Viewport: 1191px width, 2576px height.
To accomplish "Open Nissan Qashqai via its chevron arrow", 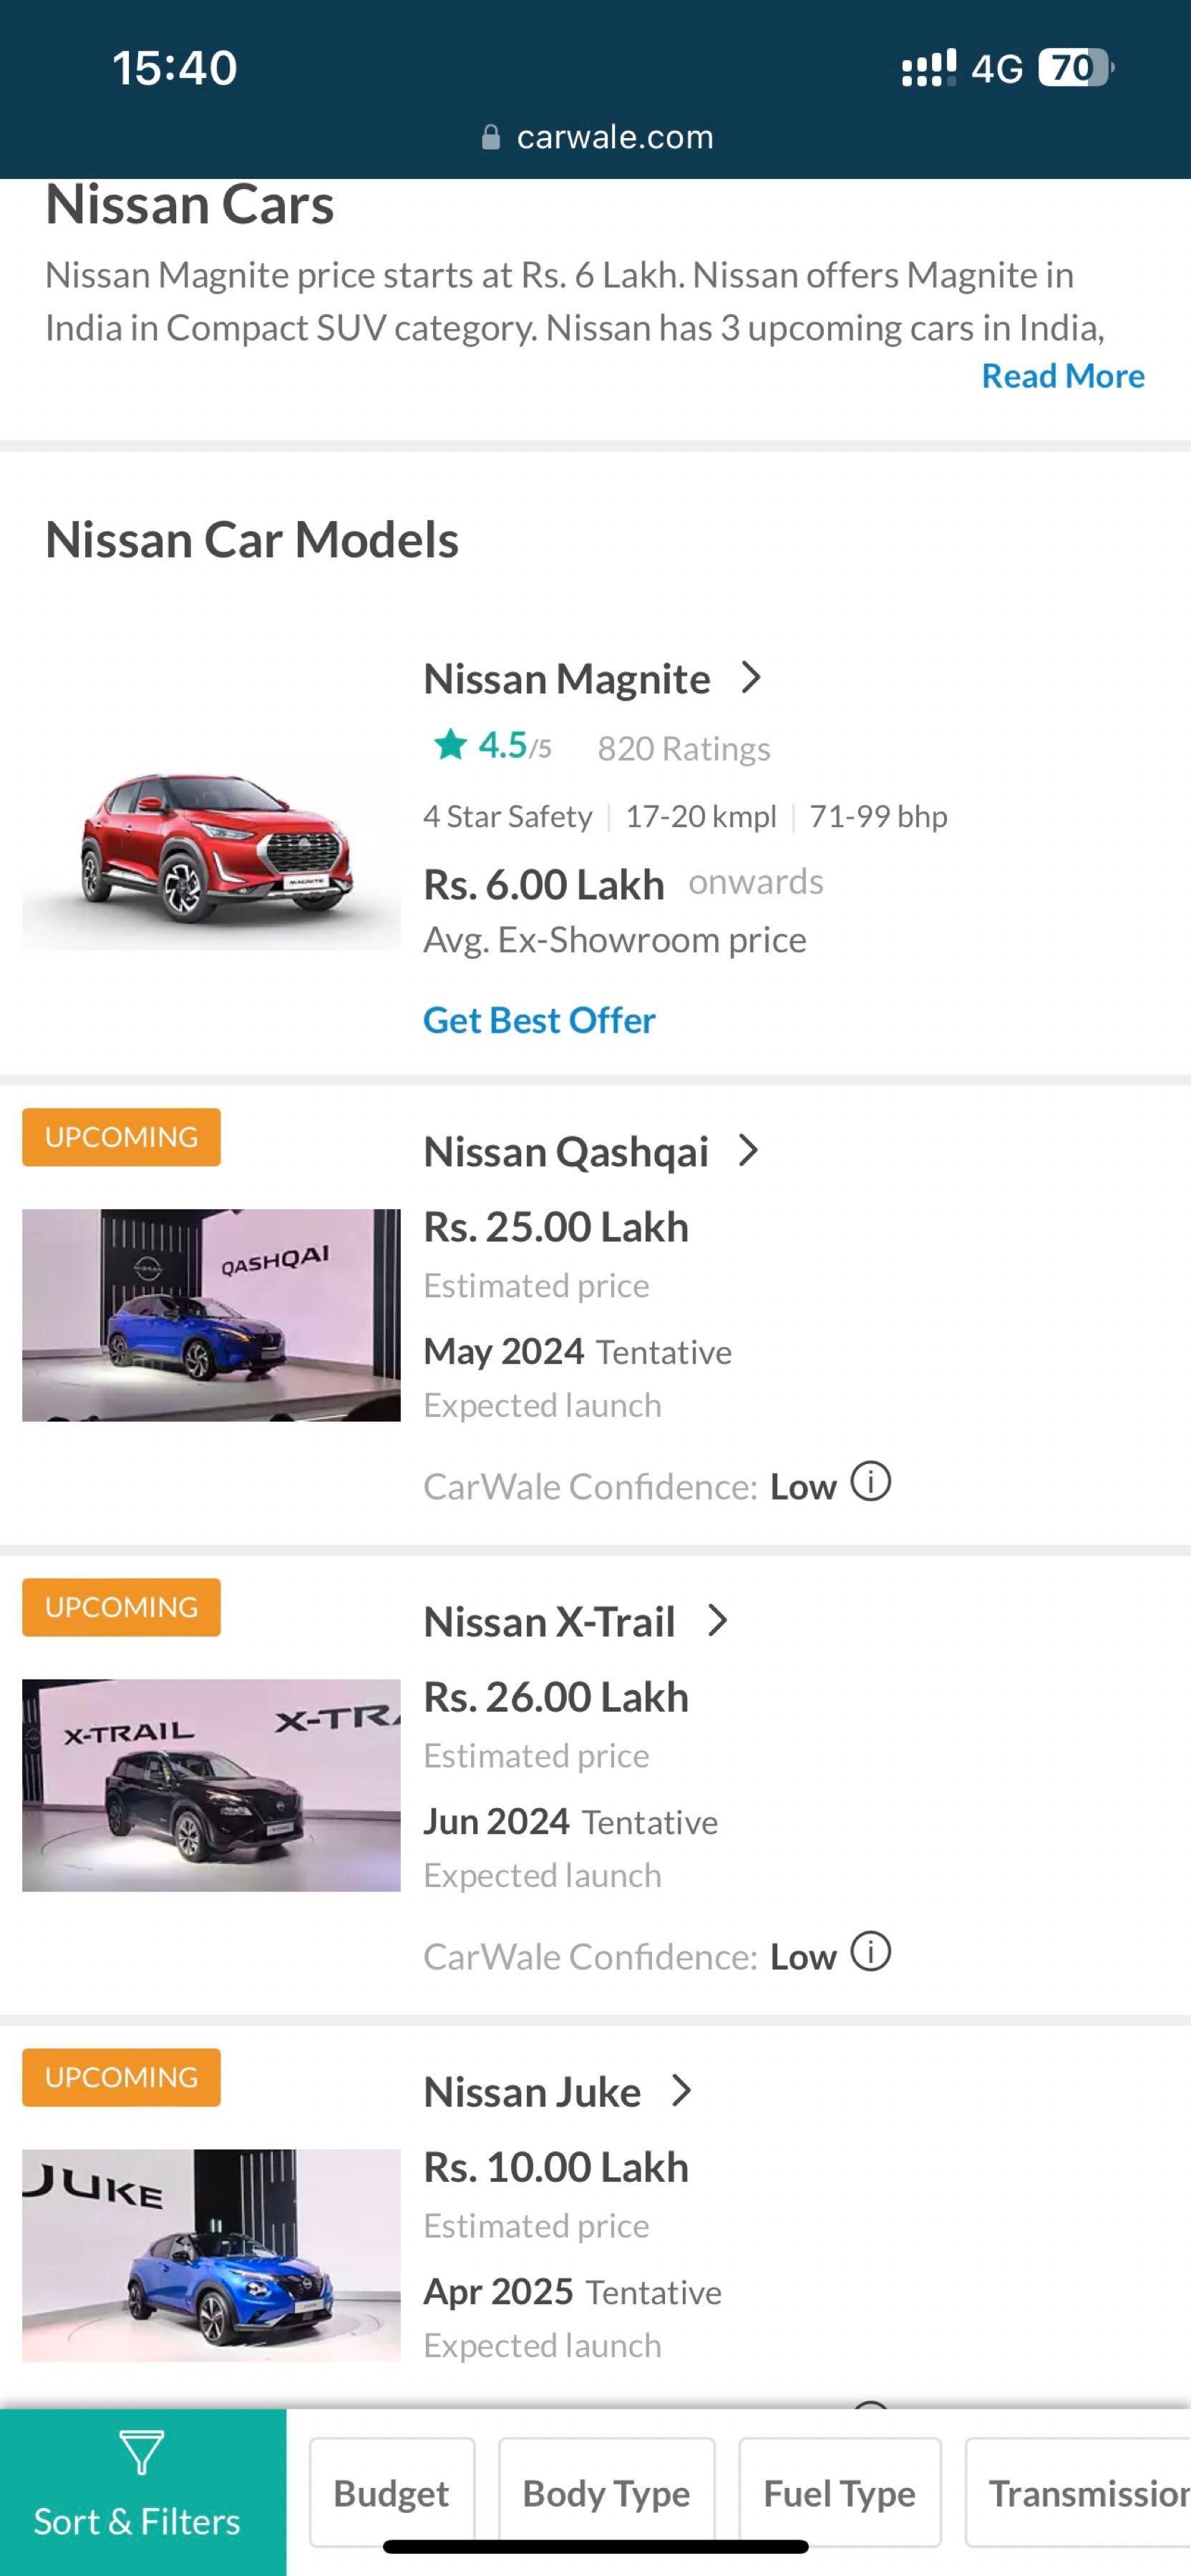I will 748,1151.
